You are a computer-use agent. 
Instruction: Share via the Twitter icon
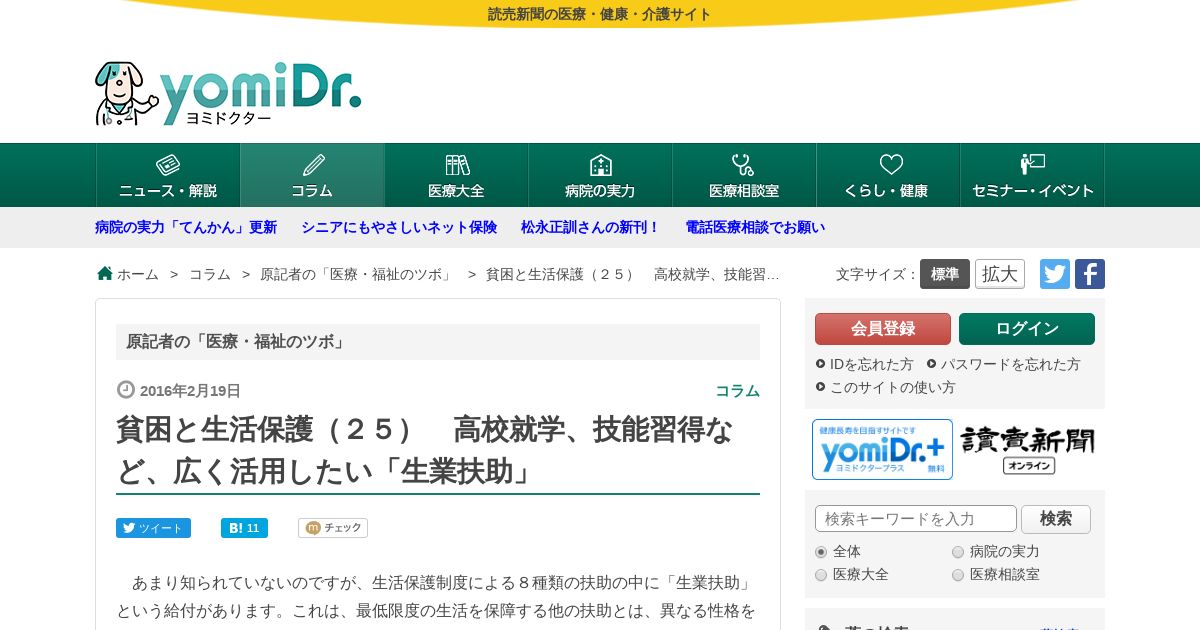pos(1055,274)
